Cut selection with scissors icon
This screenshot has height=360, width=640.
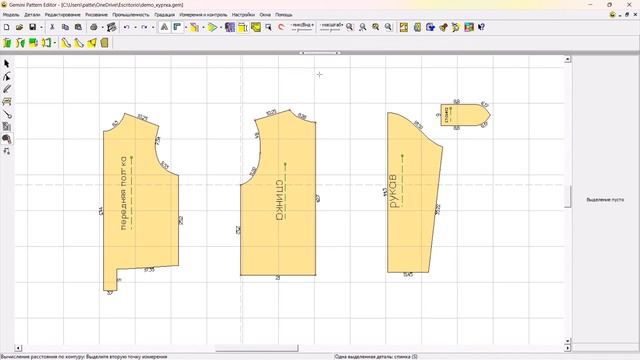click(52, 27)
